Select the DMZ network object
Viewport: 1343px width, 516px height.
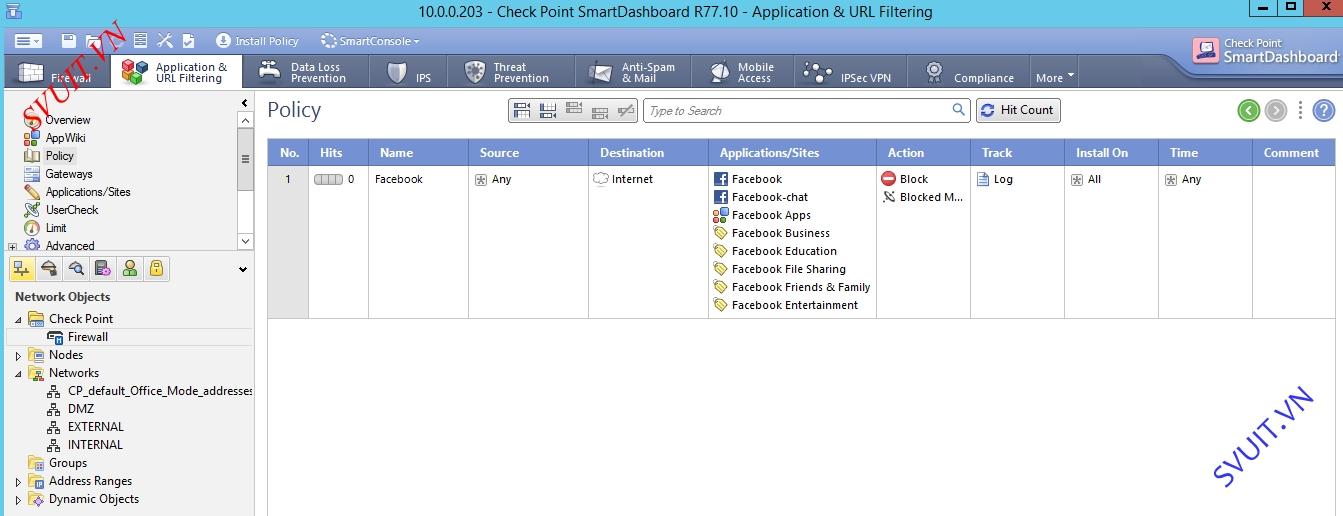click(x=70, y=409)
